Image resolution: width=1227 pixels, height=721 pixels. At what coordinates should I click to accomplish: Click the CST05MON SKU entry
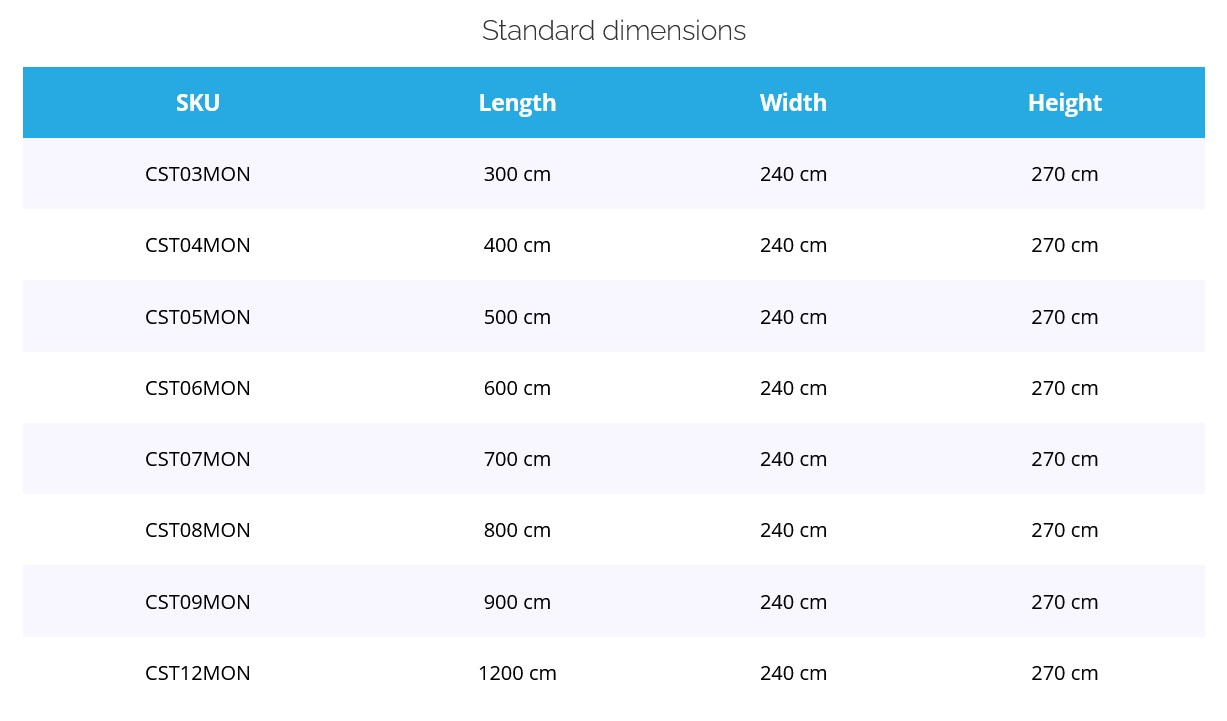198,317
